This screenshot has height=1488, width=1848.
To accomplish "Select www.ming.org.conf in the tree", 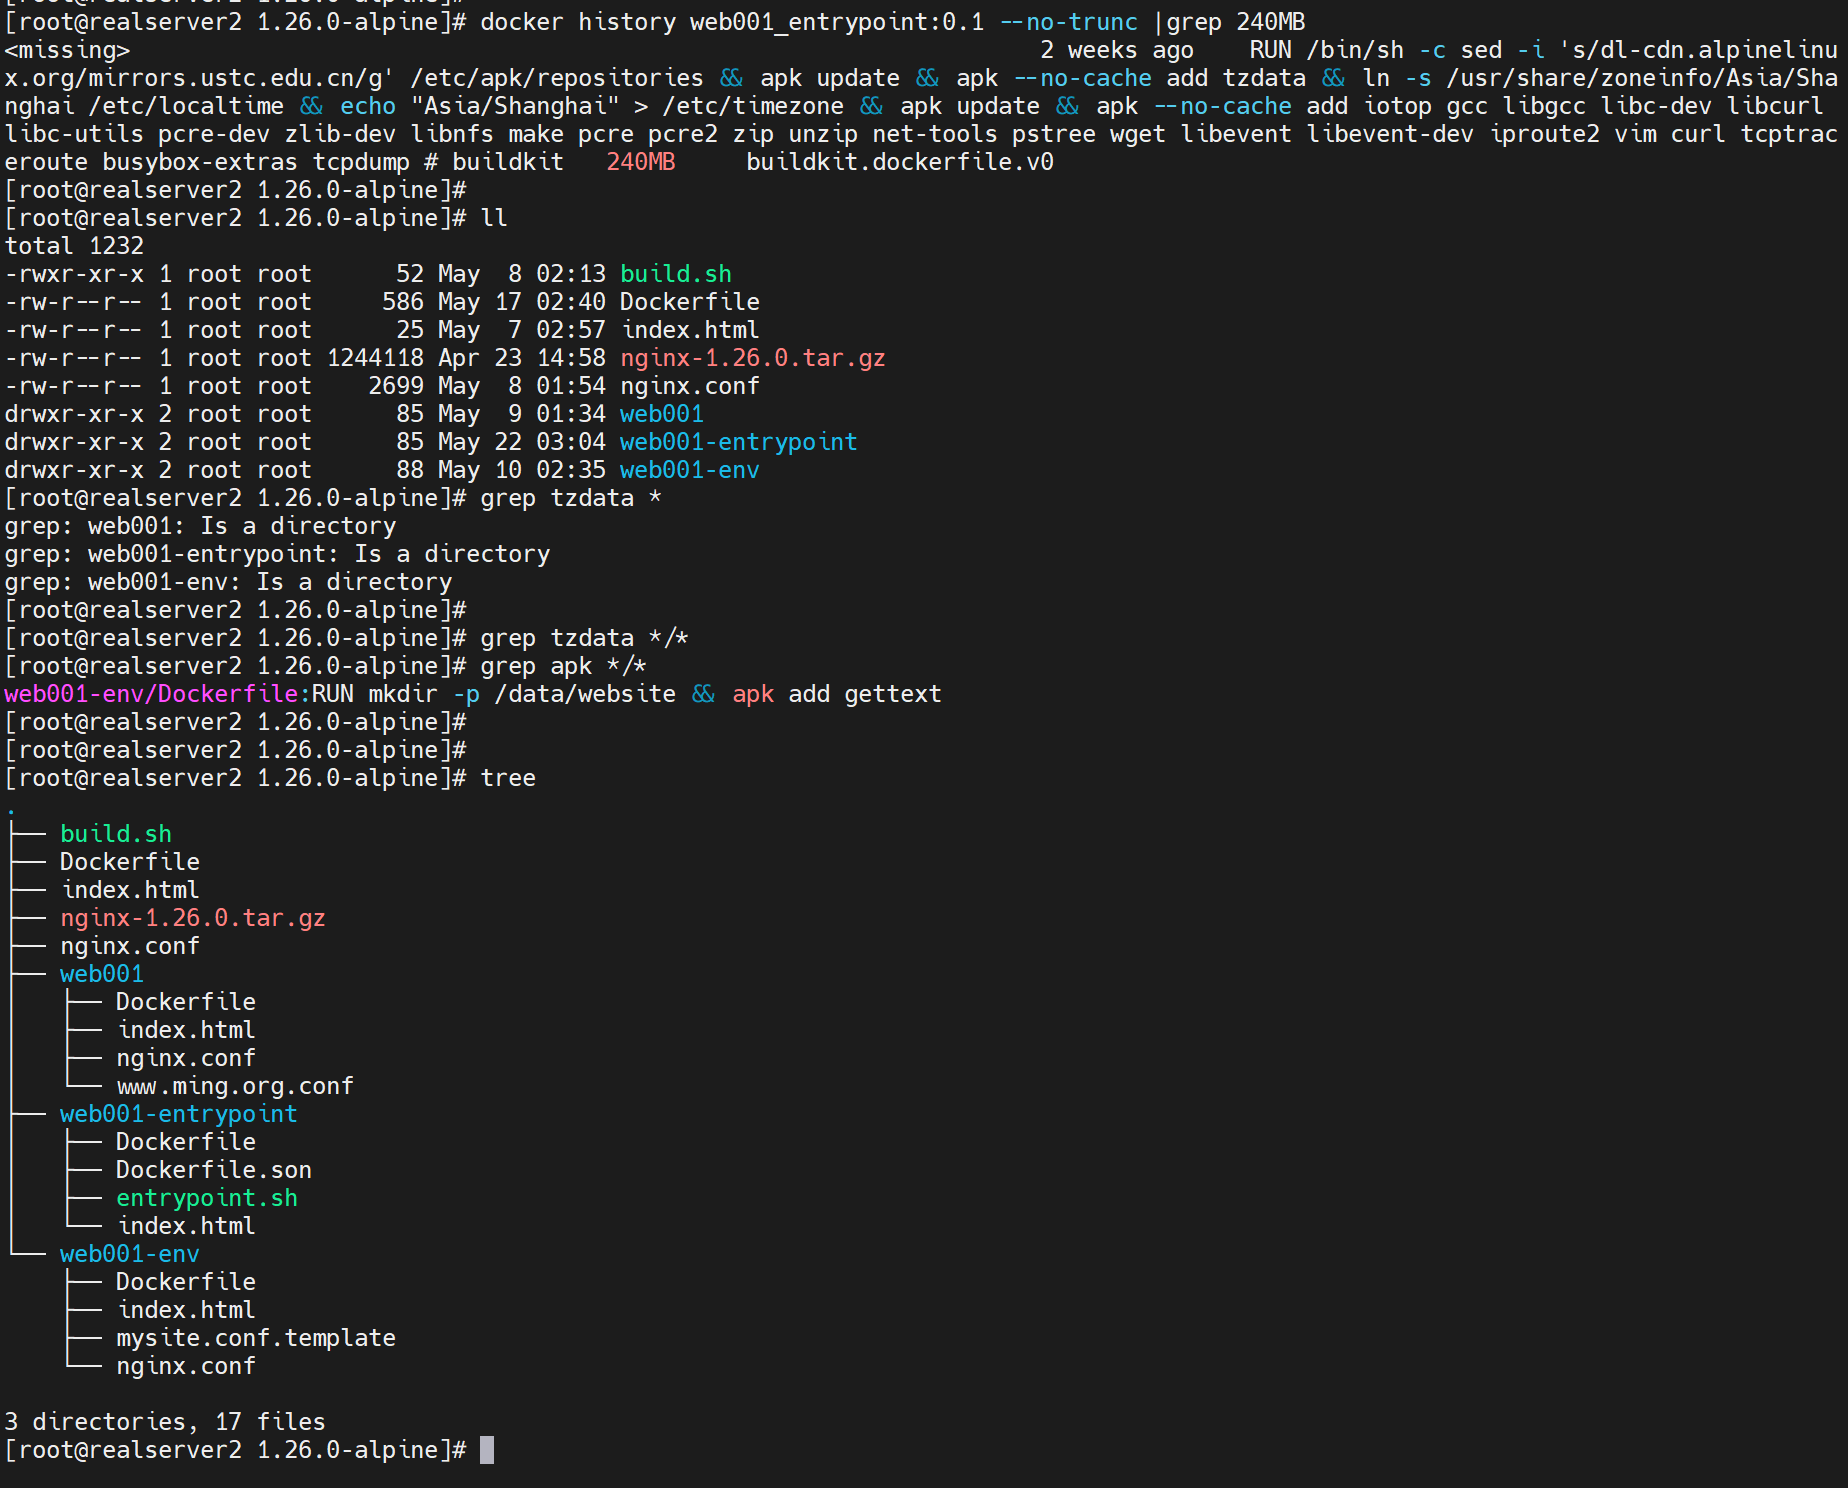I will [235, 1086].
